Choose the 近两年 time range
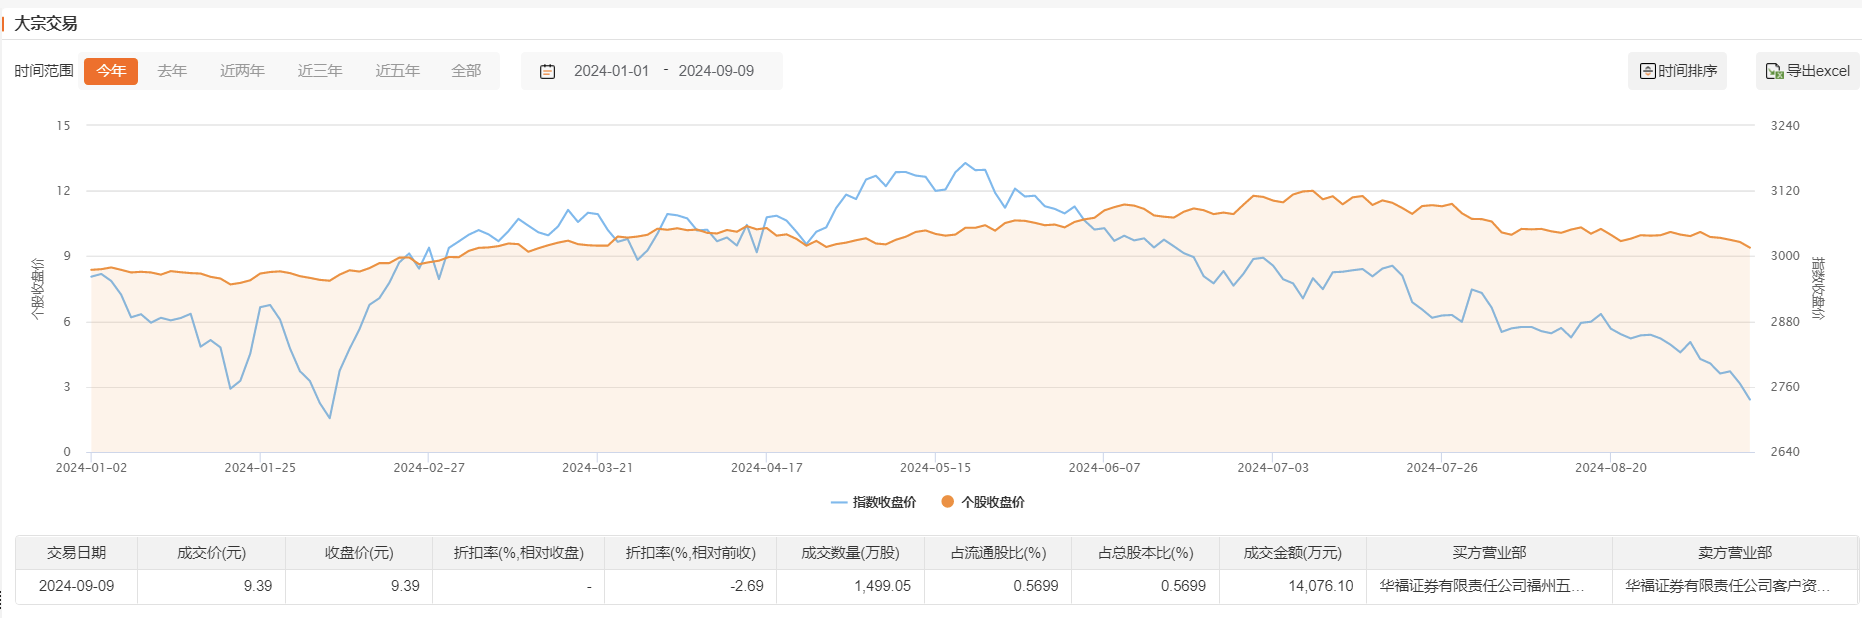Image resolution: width=1862 pixels, height=618 pixels. 242,71
